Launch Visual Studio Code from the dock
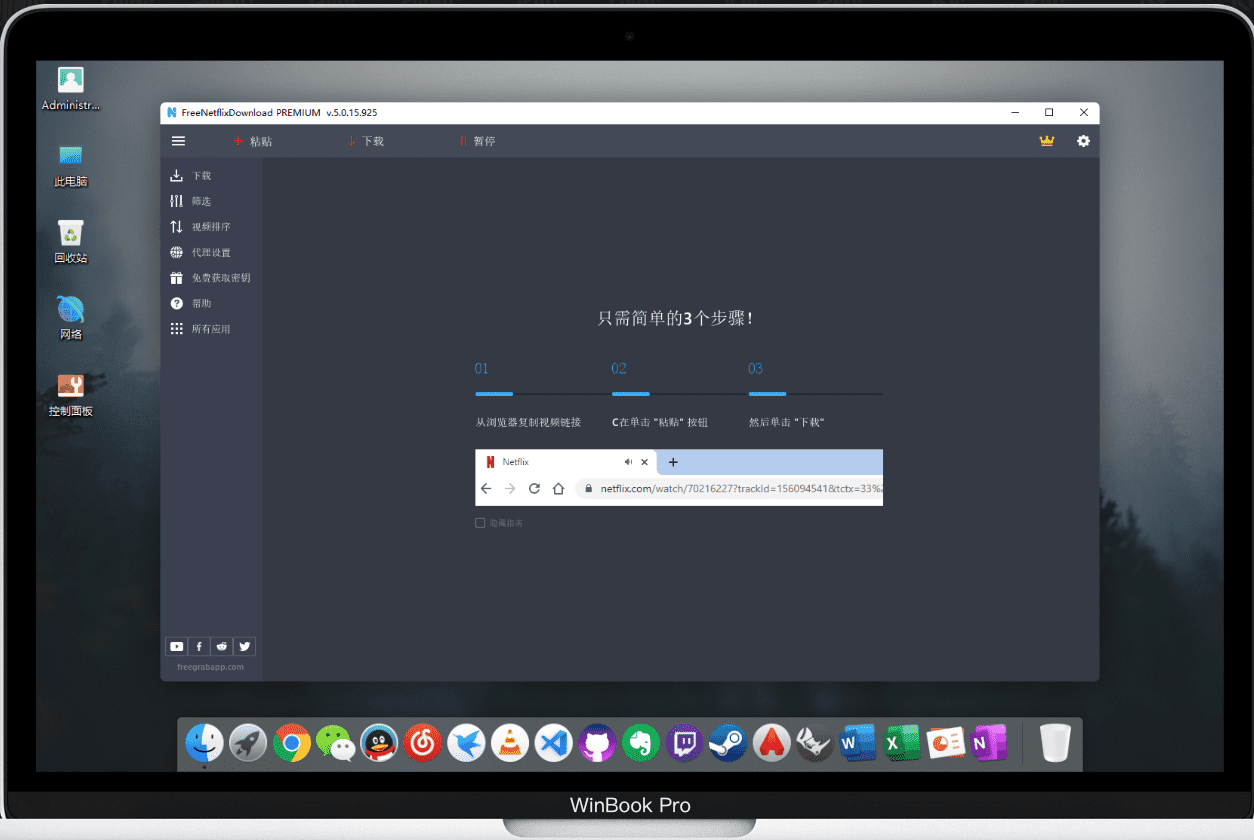 (553, 743)
